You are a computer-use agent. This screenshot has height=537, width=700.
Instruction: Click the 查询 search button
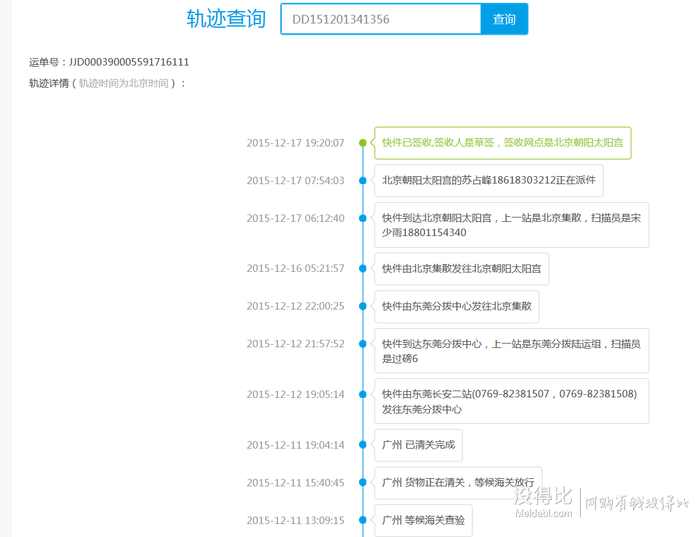(x=504, y=19)
